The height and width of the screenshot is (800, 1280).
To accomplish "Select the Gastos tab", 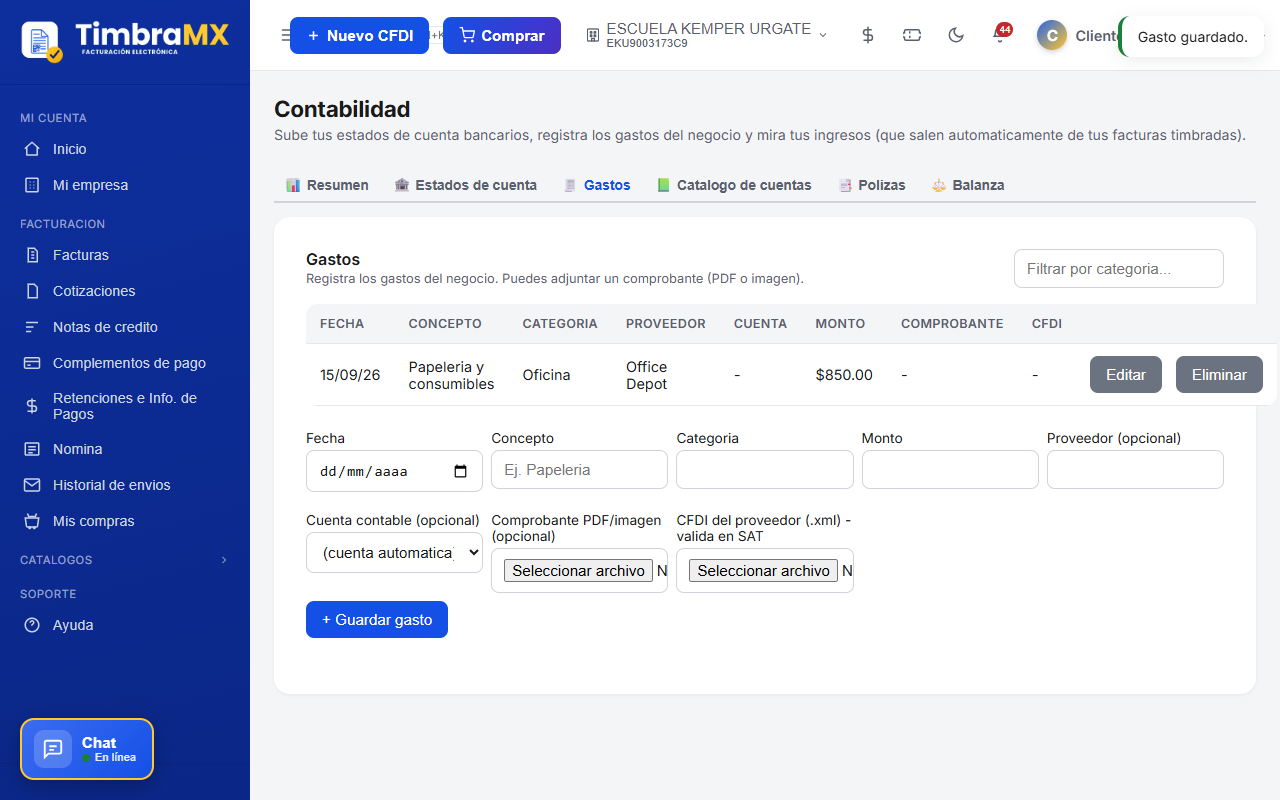I will click(x=597, y=185).
